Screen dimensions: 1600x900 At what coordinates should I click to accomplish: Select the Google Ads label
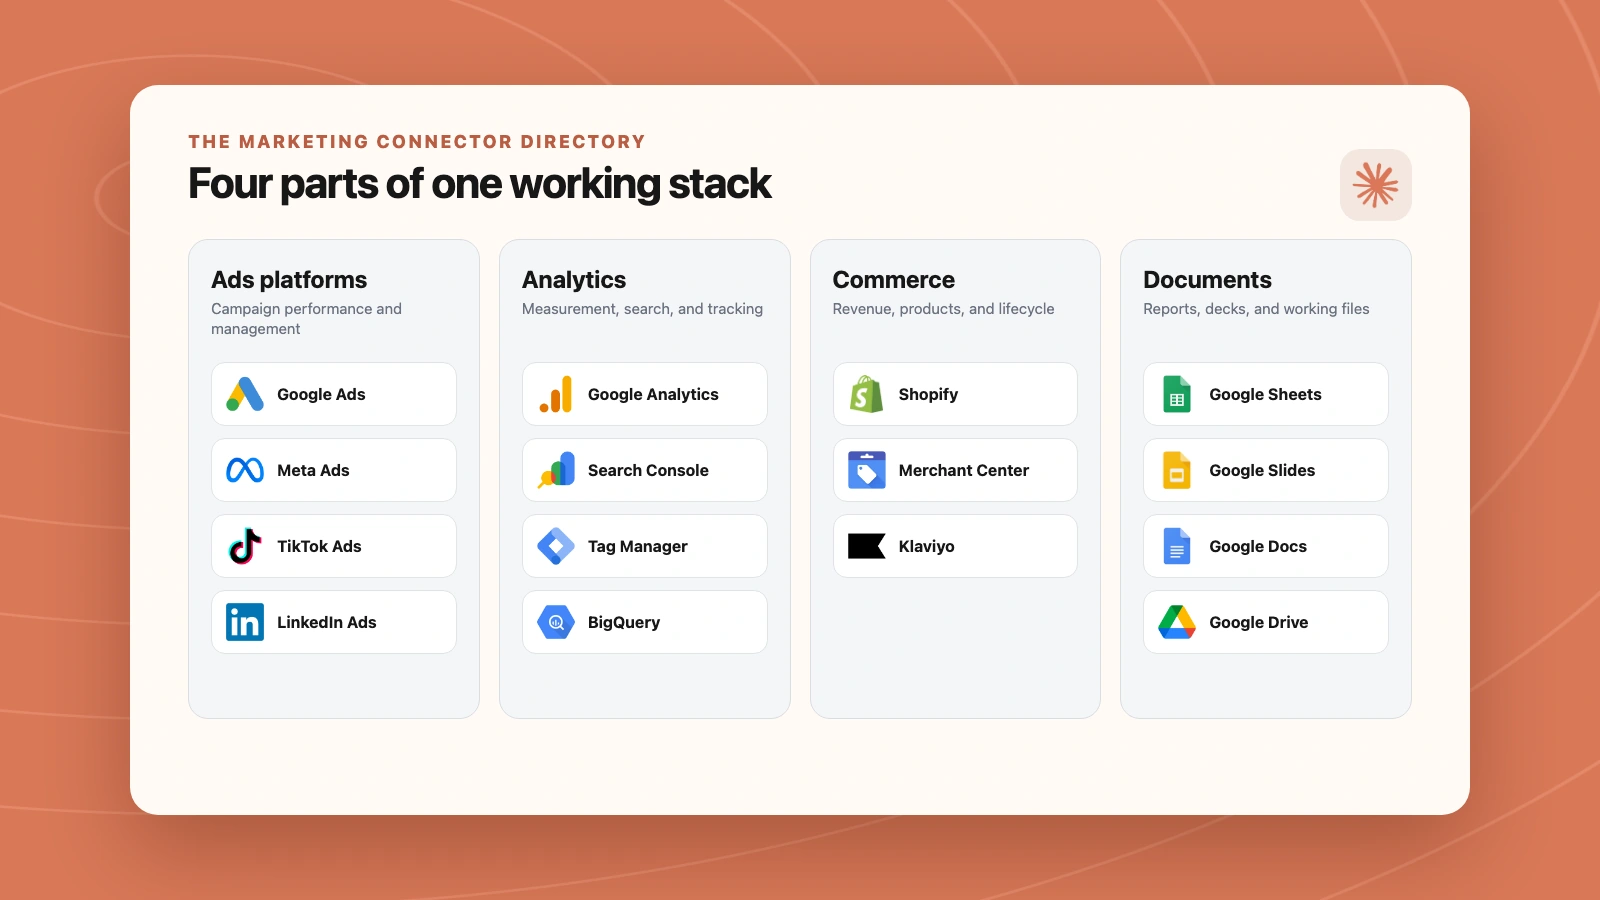(321, 394)
